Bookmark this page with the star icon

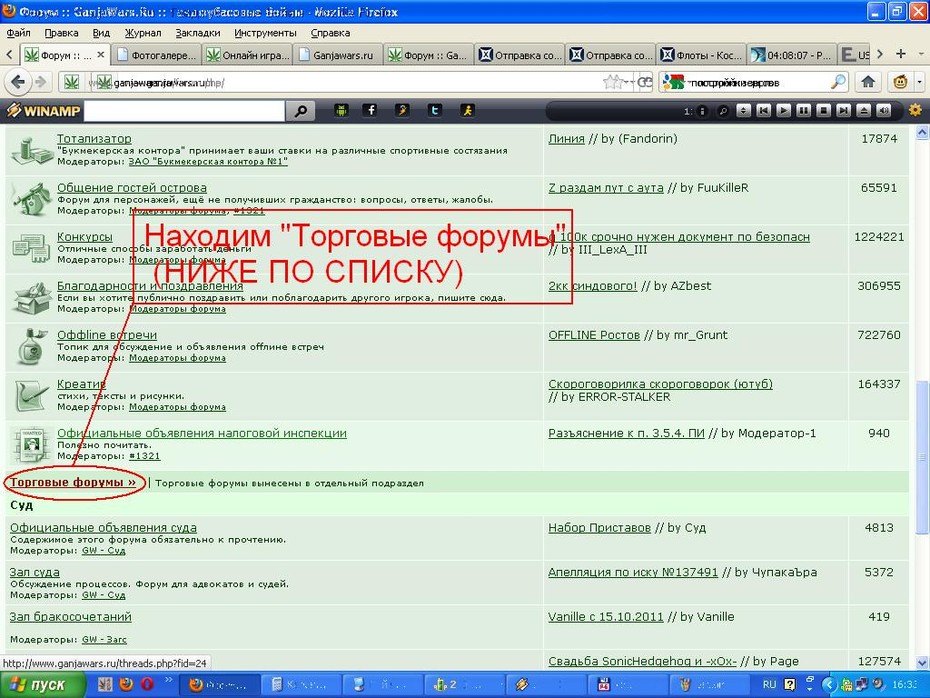pos(611,82)
